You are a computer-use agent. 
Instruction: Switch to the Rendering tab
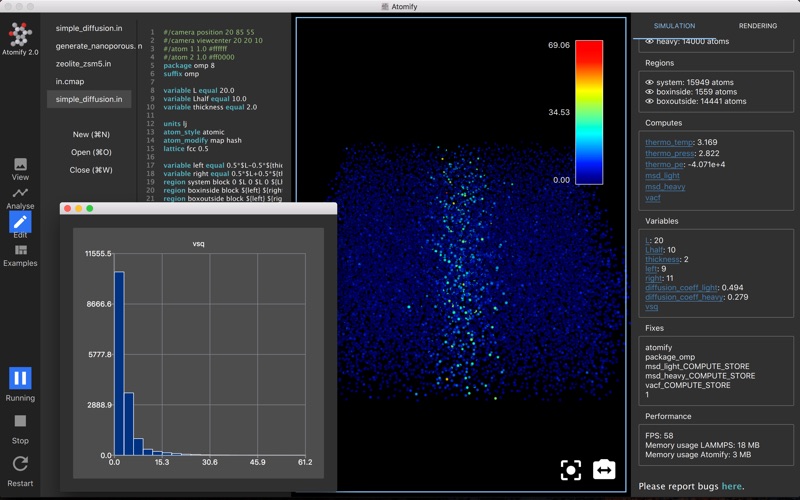tap(757, 26)
